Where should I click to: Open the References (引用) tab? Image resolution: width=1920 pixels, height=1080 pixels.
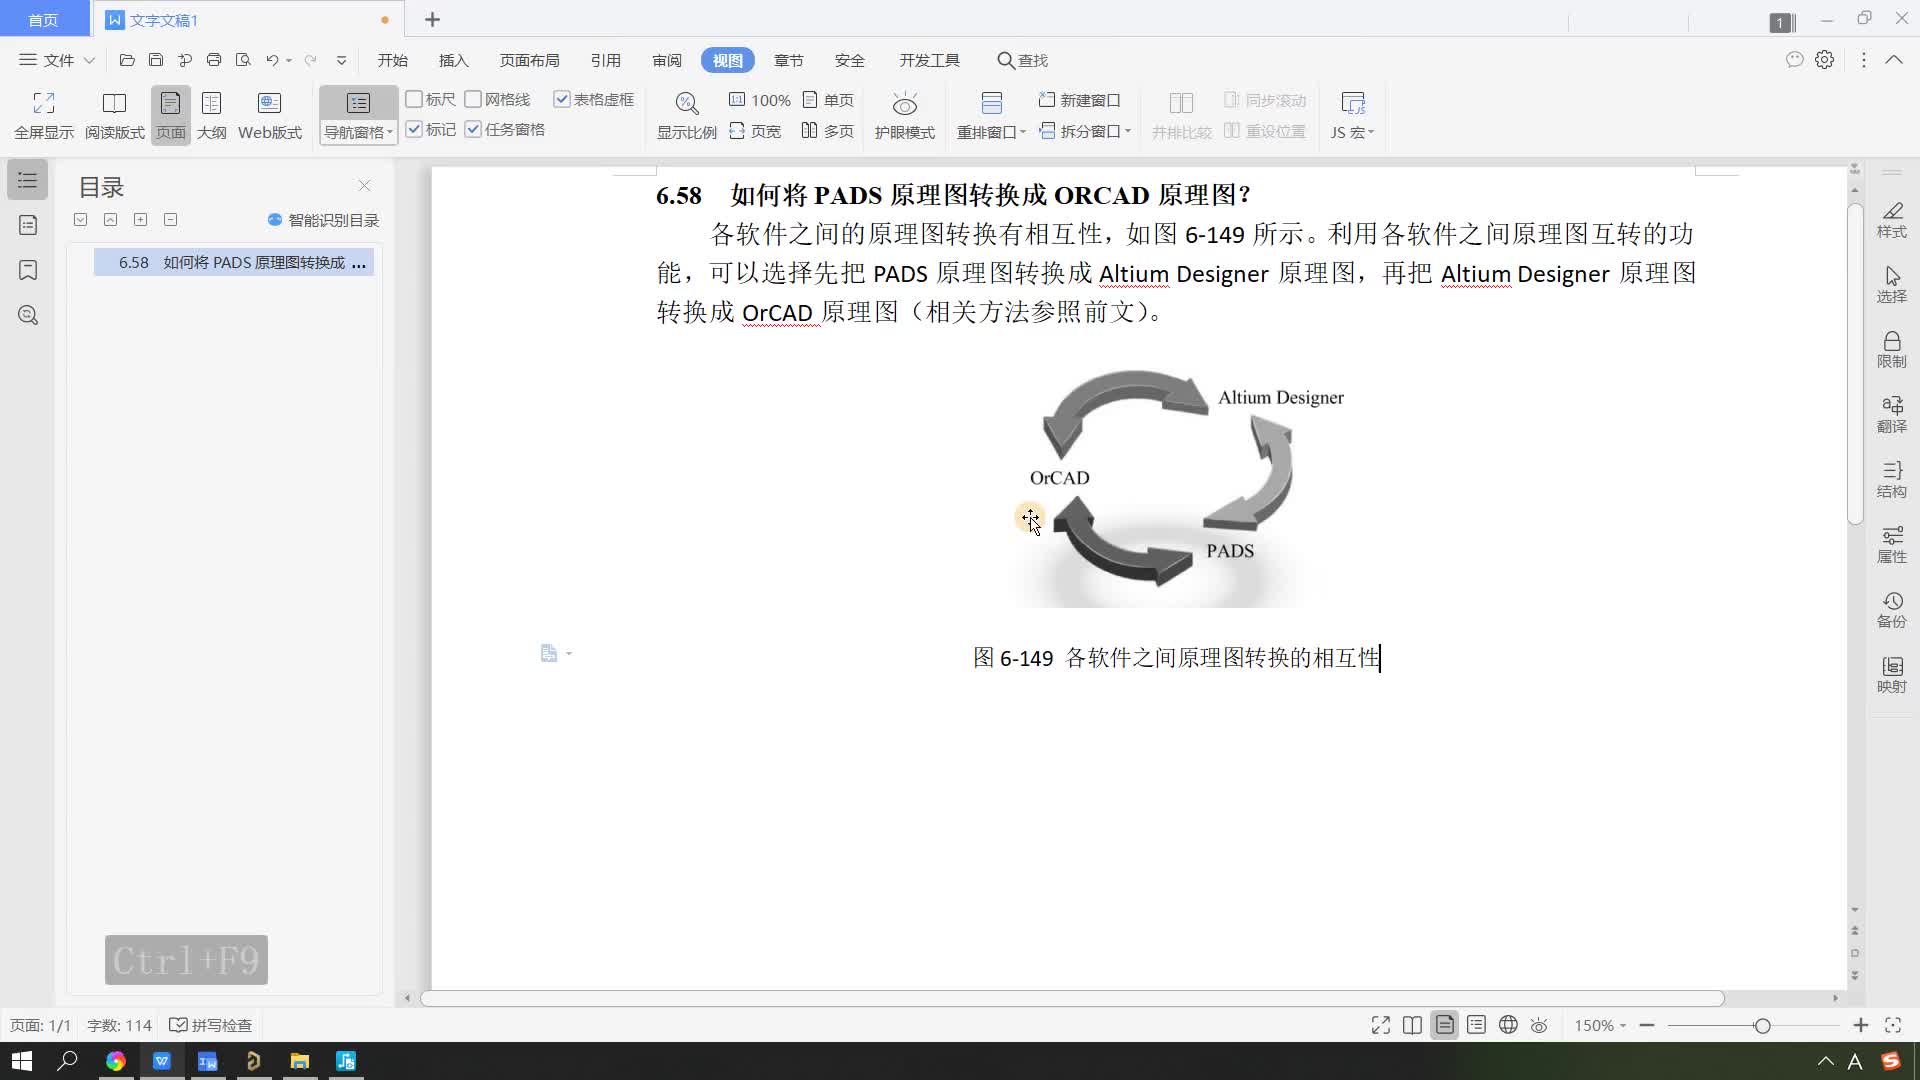(605, 60)
